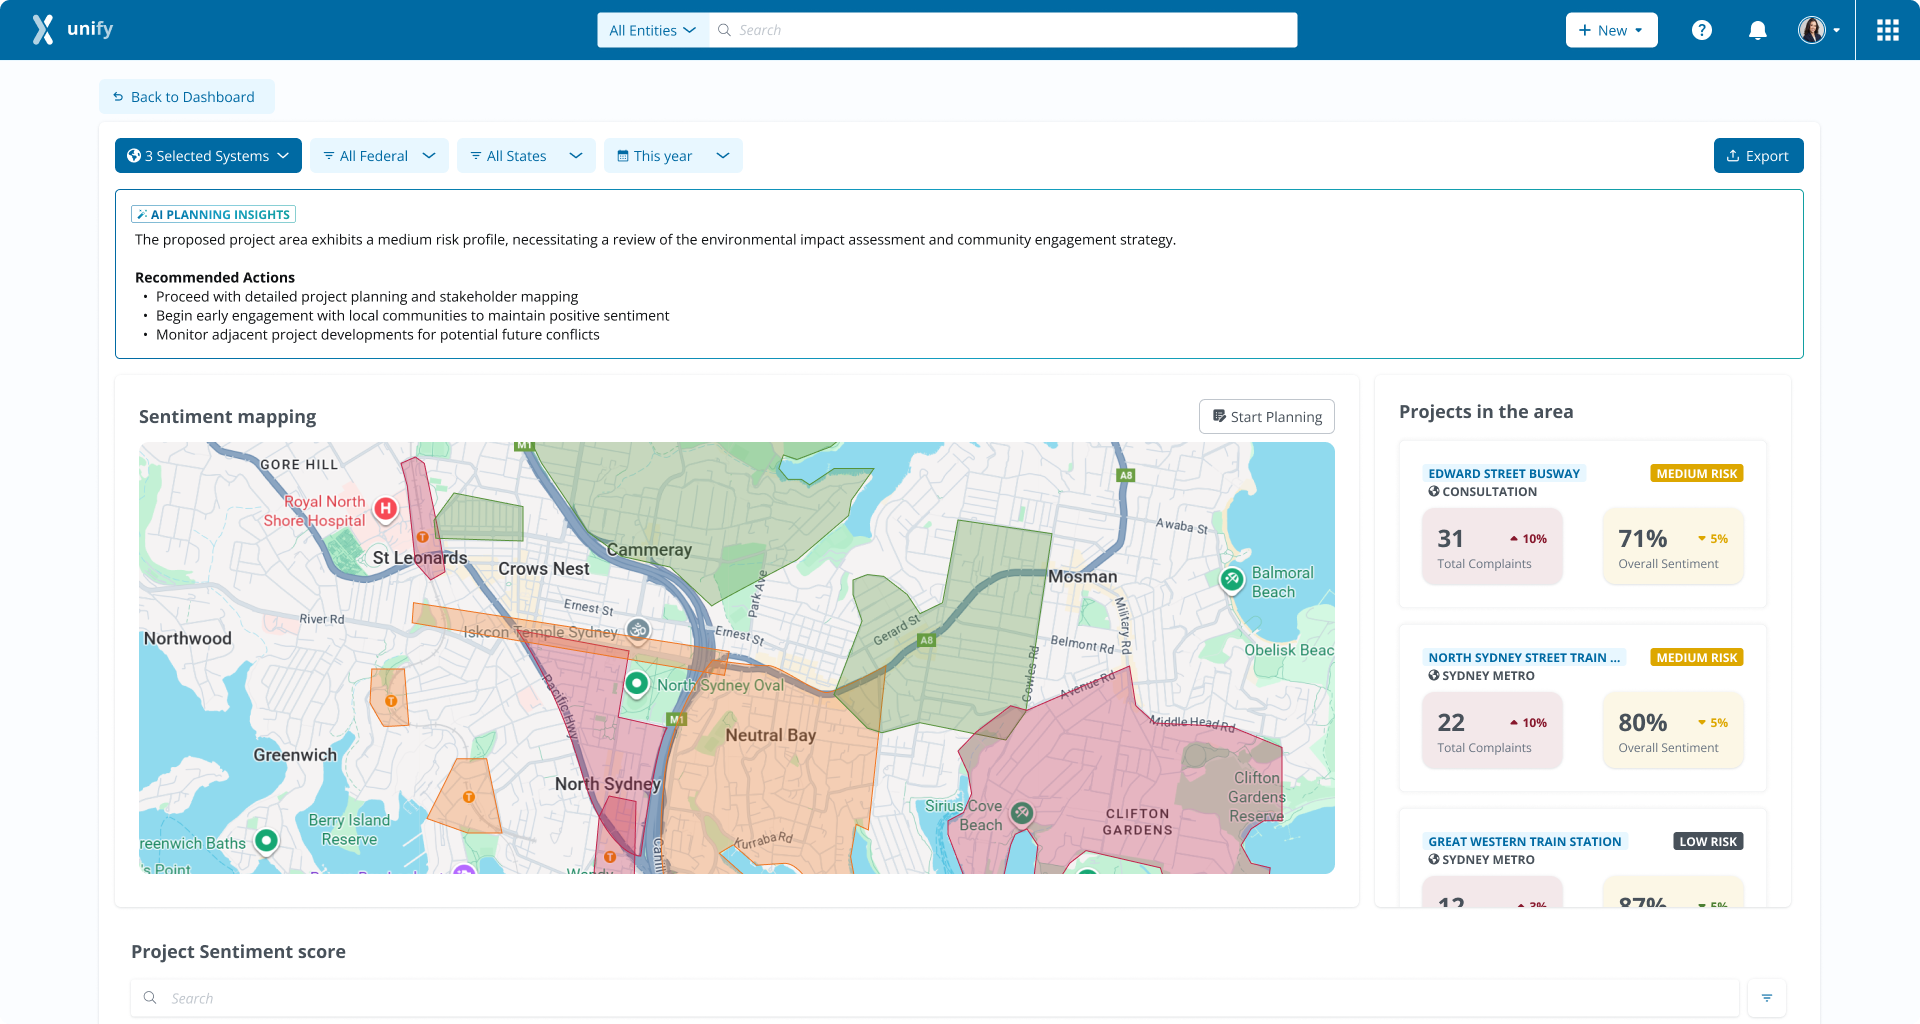Click the 71% Overall Sentiment card

click(1673, 547)
